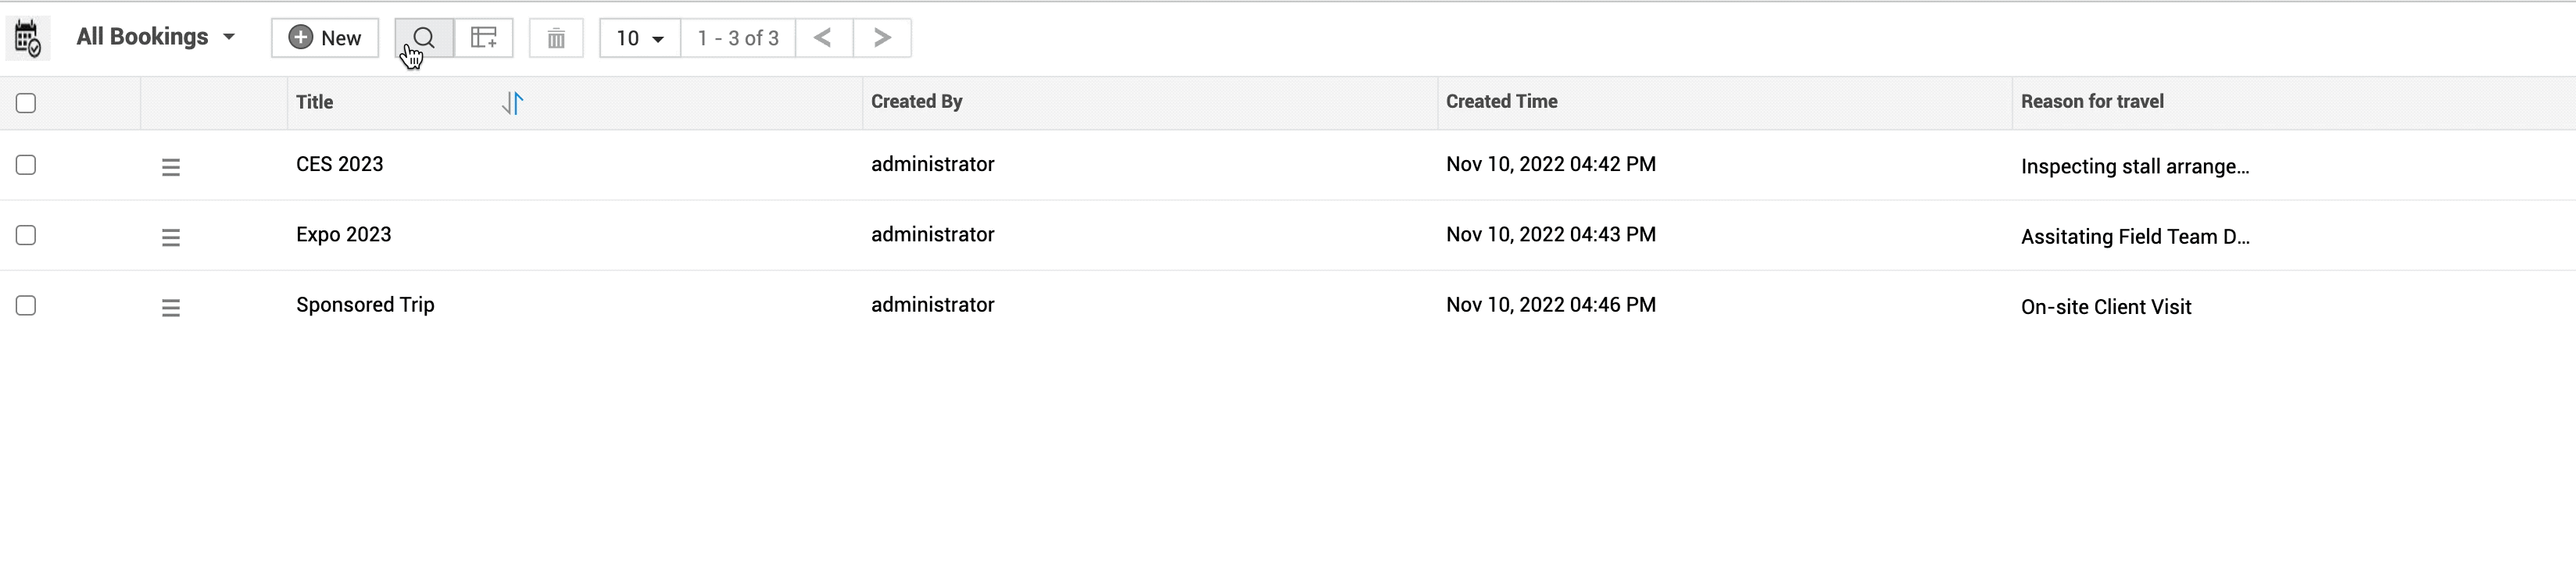Open the 10 records per page dropdown

tap(640, 38)
